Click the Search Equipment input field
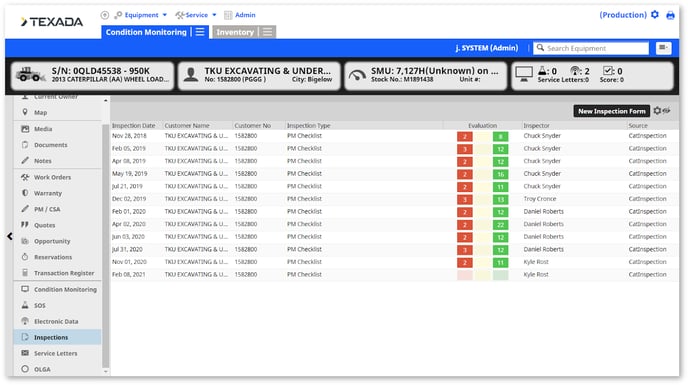Viewport: 688px width, 385px height. pos(591,48)
